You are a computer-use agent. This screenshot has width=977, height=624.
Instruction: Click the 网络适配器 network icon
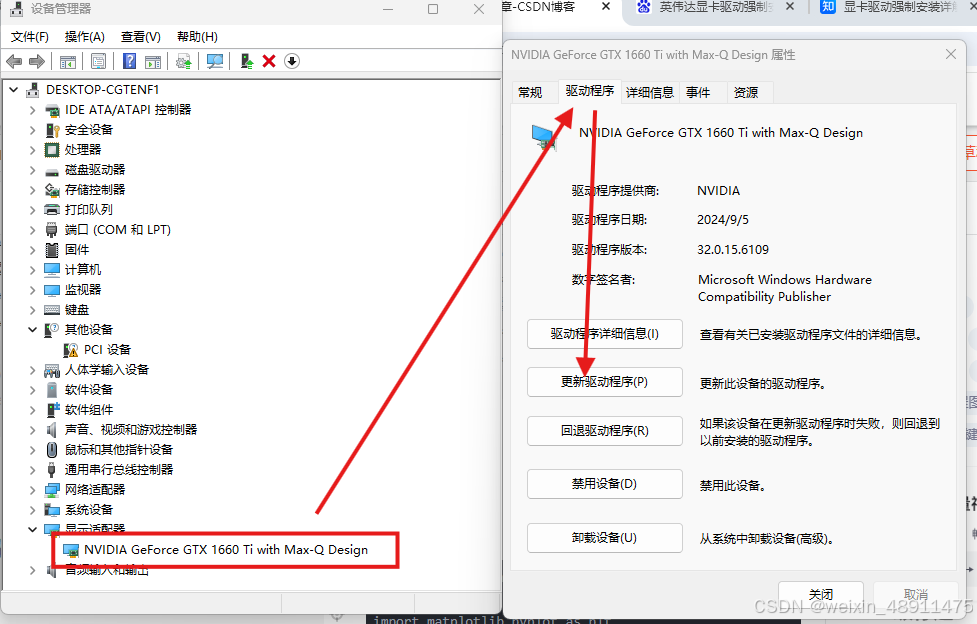pos(52,490)
